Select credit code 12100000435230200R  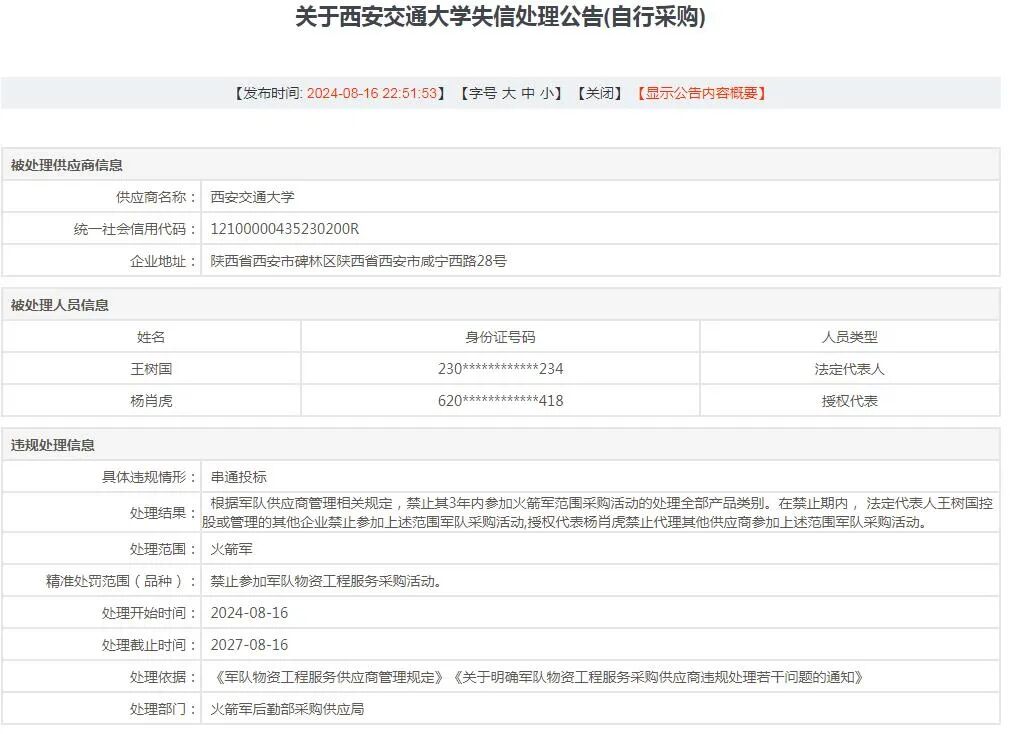[x=285, y=229]
